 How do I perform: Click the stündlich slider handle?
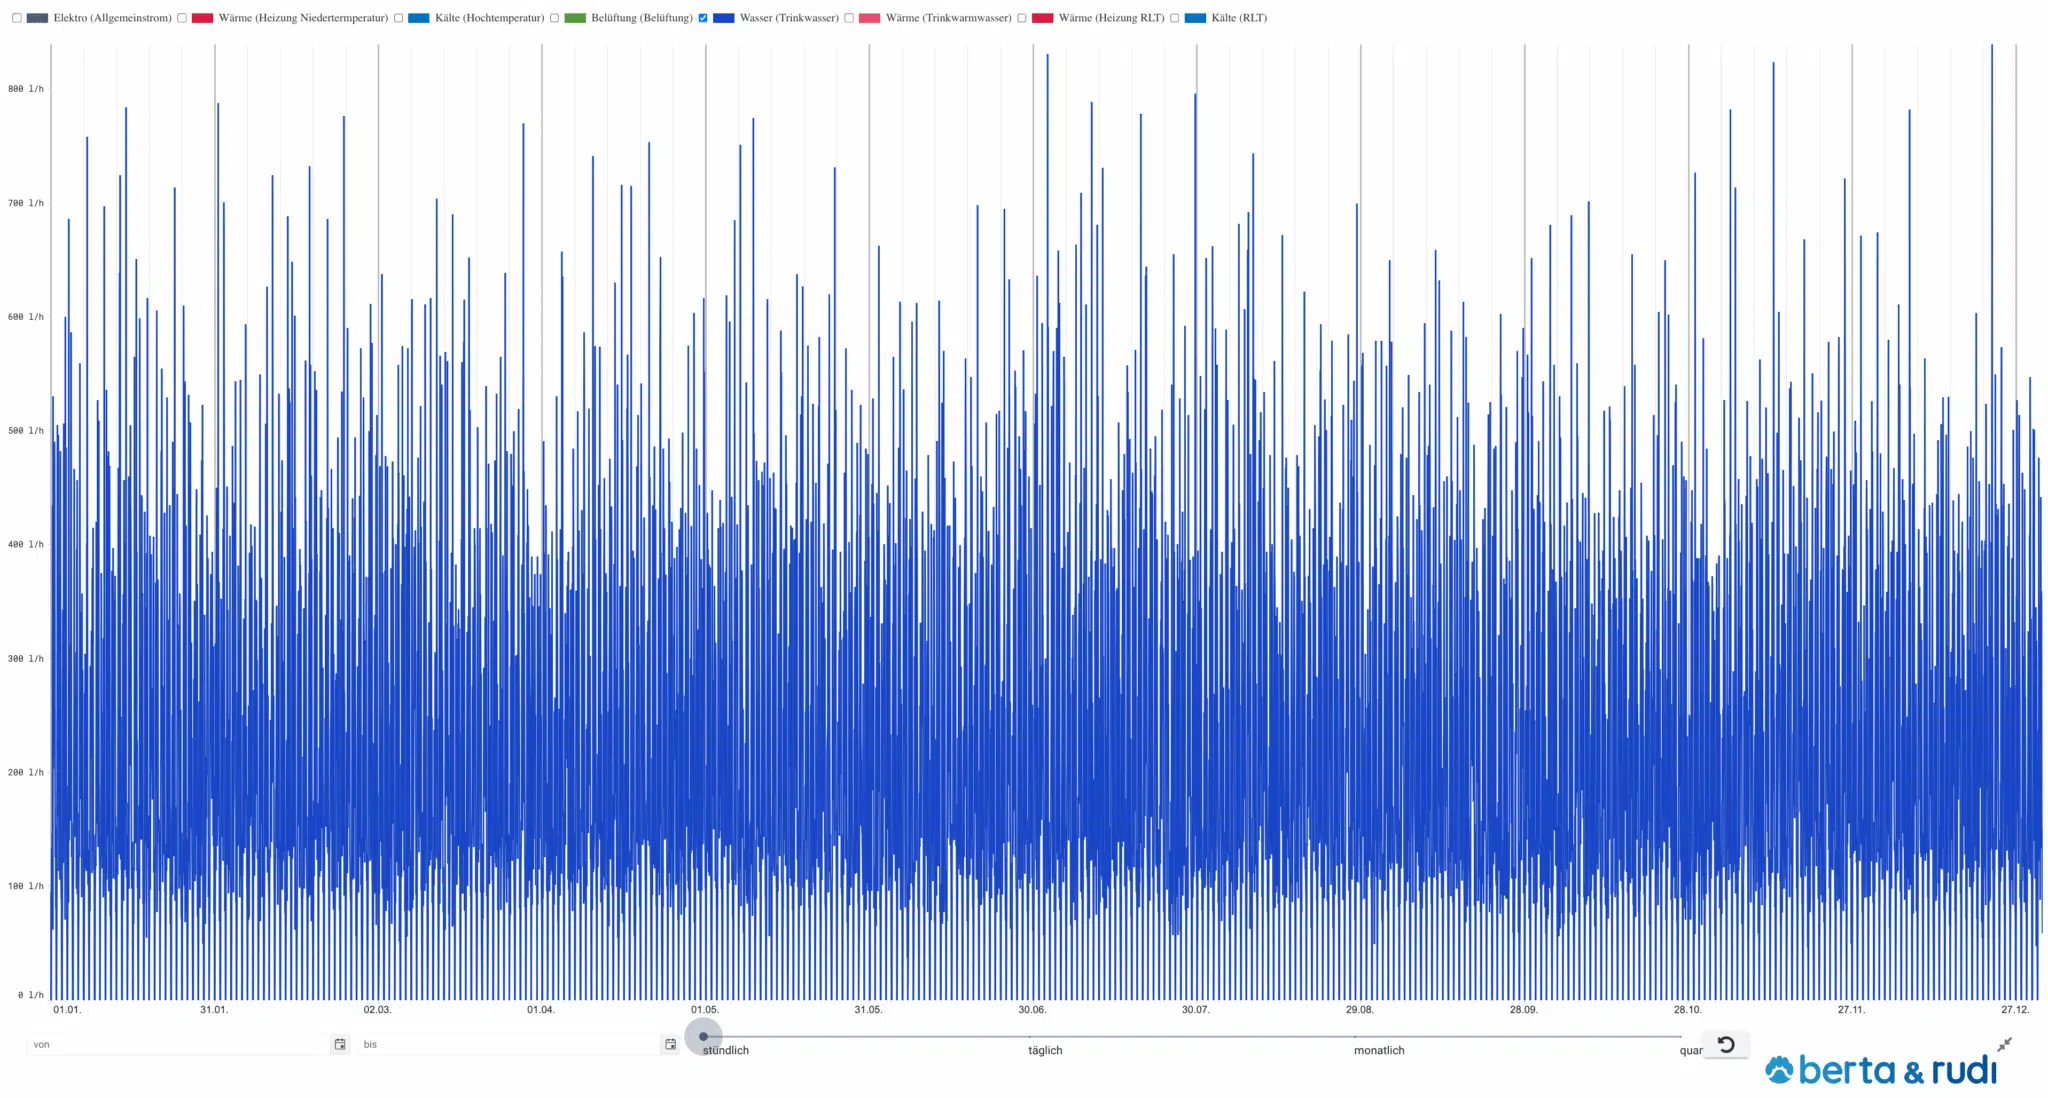coord(703,1036)
